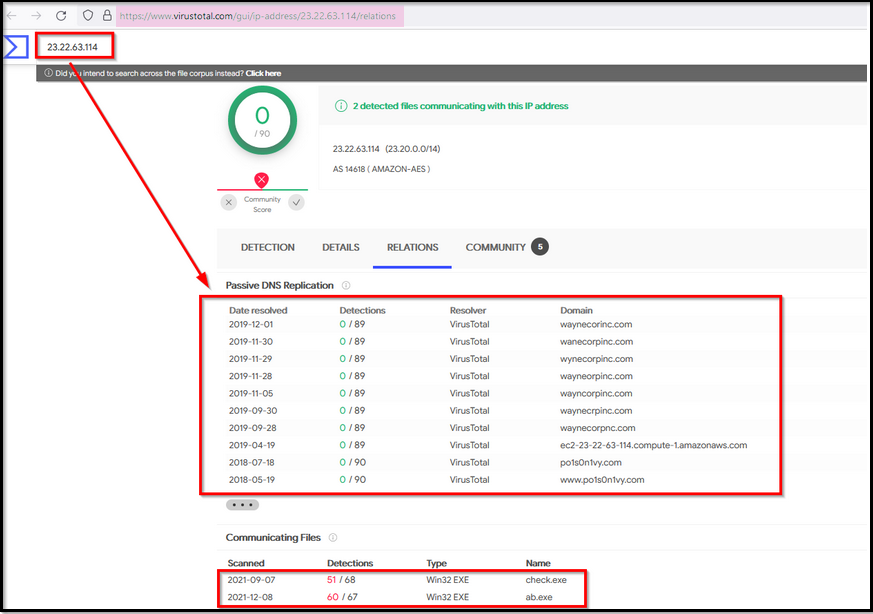Viewport: 873px width, 614px height.
Task: Click the padlock site security icon
Action: [107, 16]
